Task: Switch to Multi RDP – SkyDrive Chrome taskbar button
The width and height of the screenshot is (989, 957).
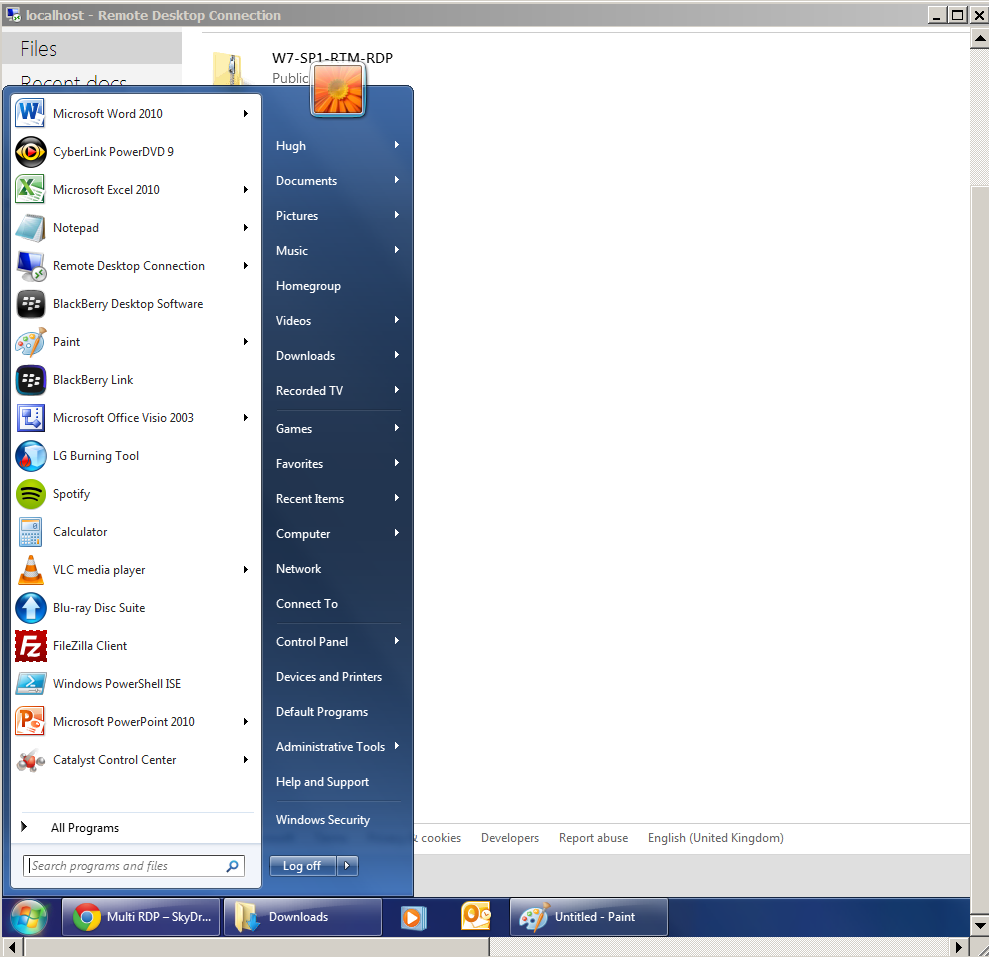Action: [x=141, y=917]
